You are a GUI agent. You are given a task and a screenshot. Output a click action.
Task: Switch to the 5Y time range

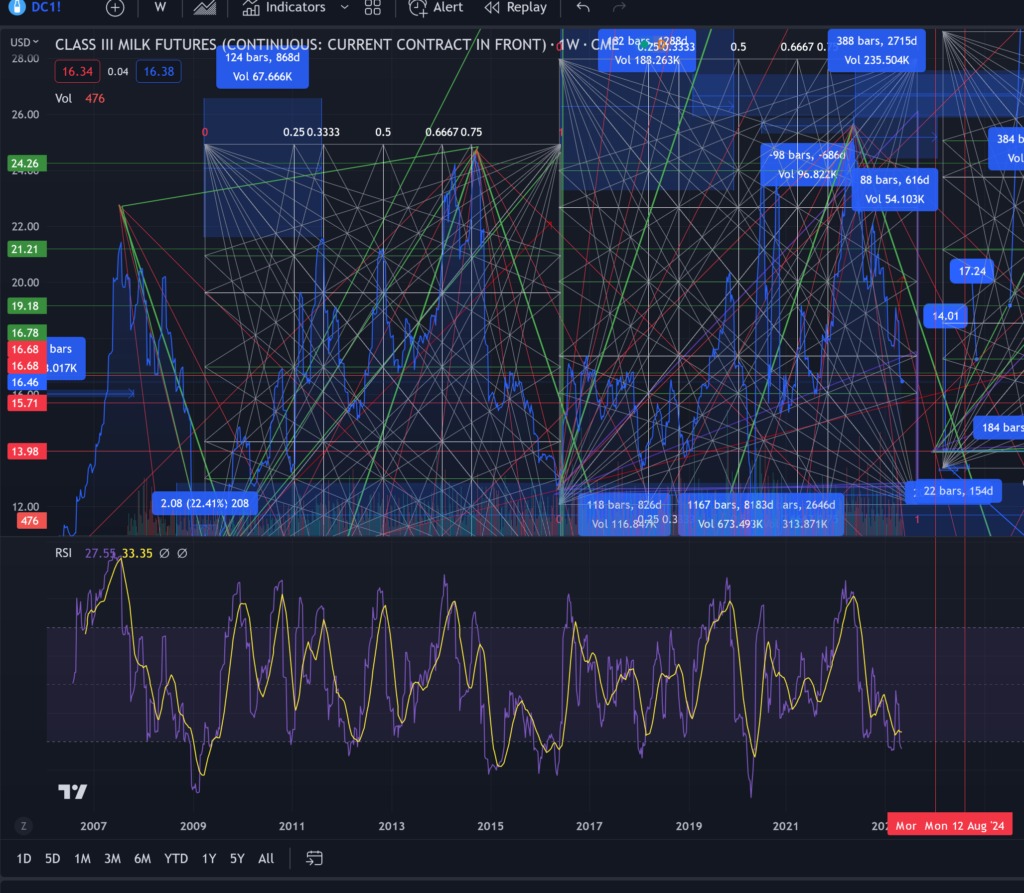(x=237, y=858)
